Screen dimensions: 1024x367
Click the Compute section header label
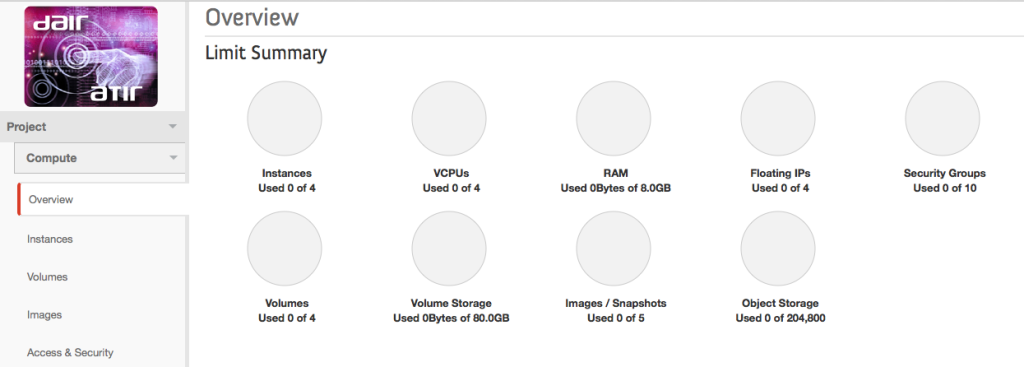pyautogui.click(x=52, y=158)
